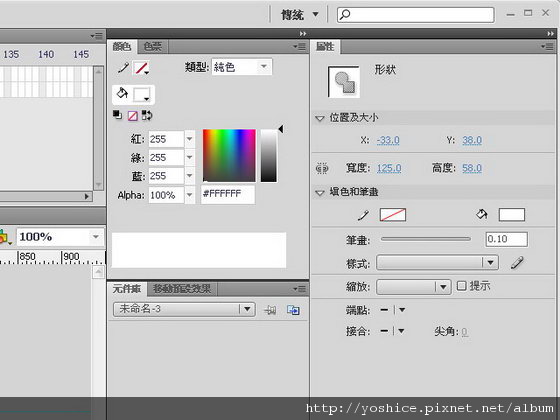
Task: Click the search field at the top
Action: click(416, 15)
